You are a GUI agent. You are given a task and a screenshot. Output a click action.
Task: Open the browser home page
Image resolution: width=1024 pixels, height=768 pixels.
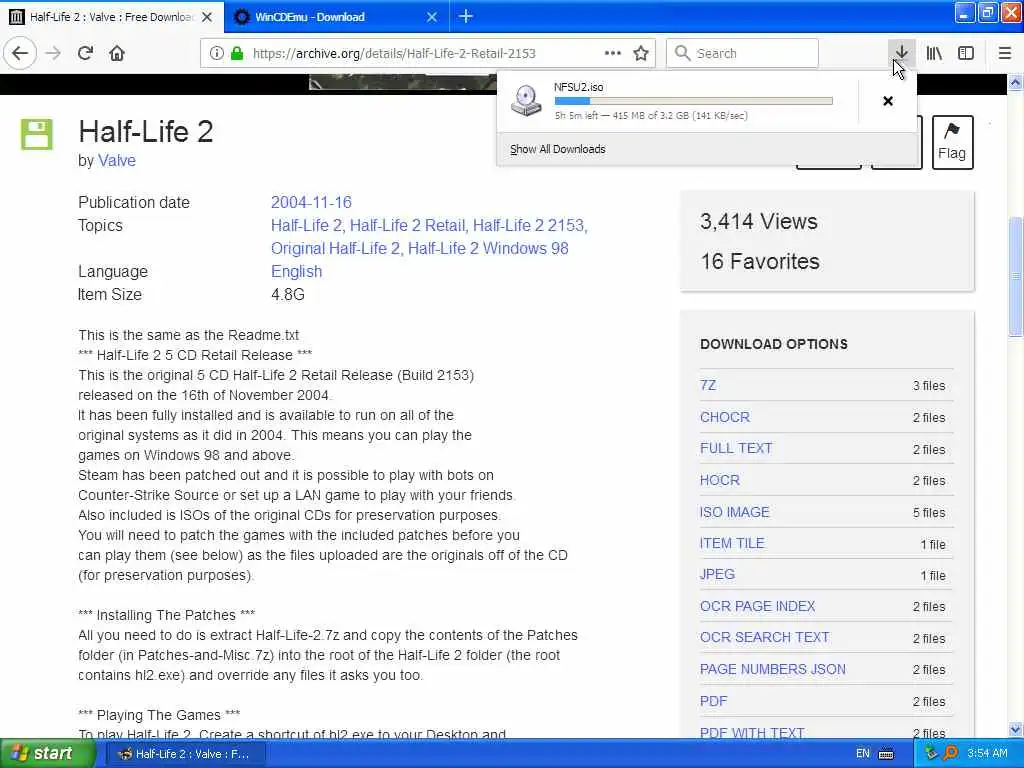click(117, 53)
